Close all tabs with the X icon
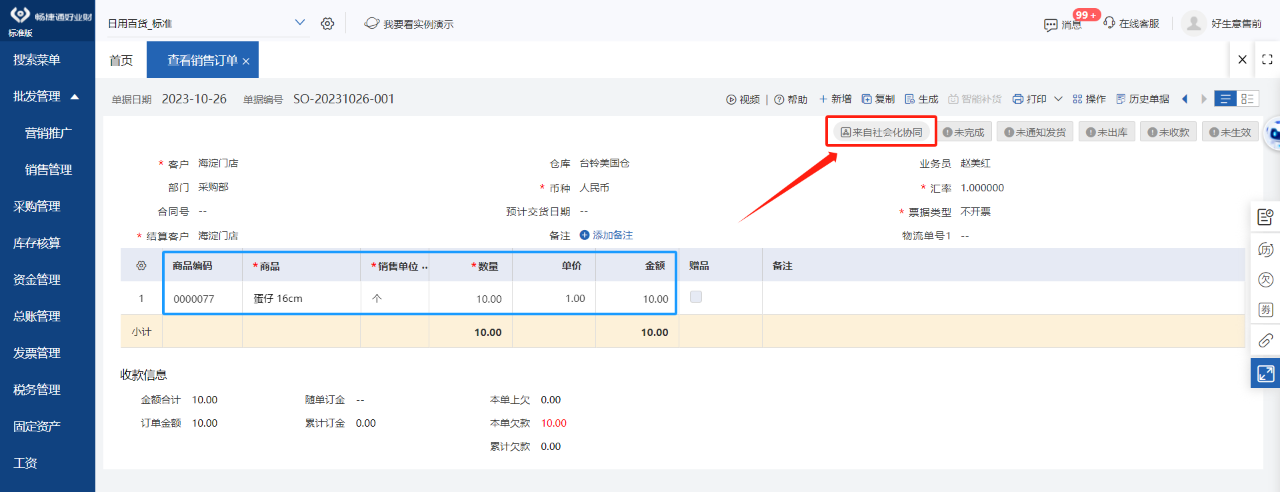 click(x=1242, y=59)
